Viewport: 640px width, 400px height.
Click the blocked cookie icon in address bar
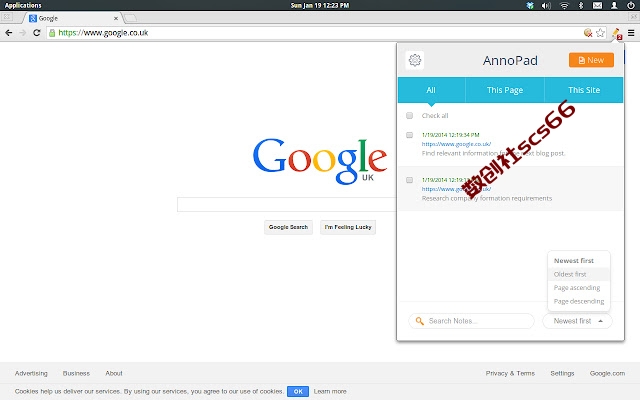[588, 33]
